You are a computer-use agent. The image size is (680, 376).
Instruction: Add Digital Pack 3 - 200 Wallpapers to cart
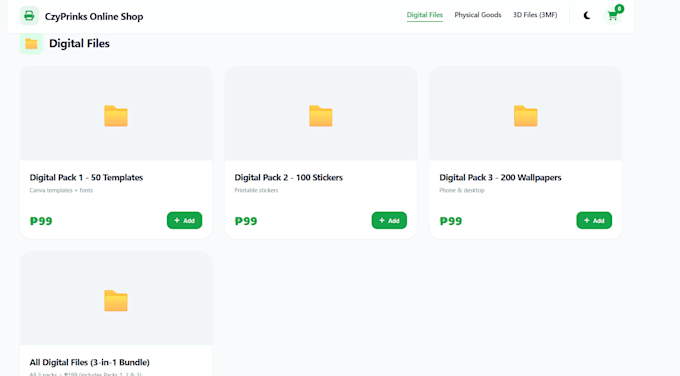(594, 220)
